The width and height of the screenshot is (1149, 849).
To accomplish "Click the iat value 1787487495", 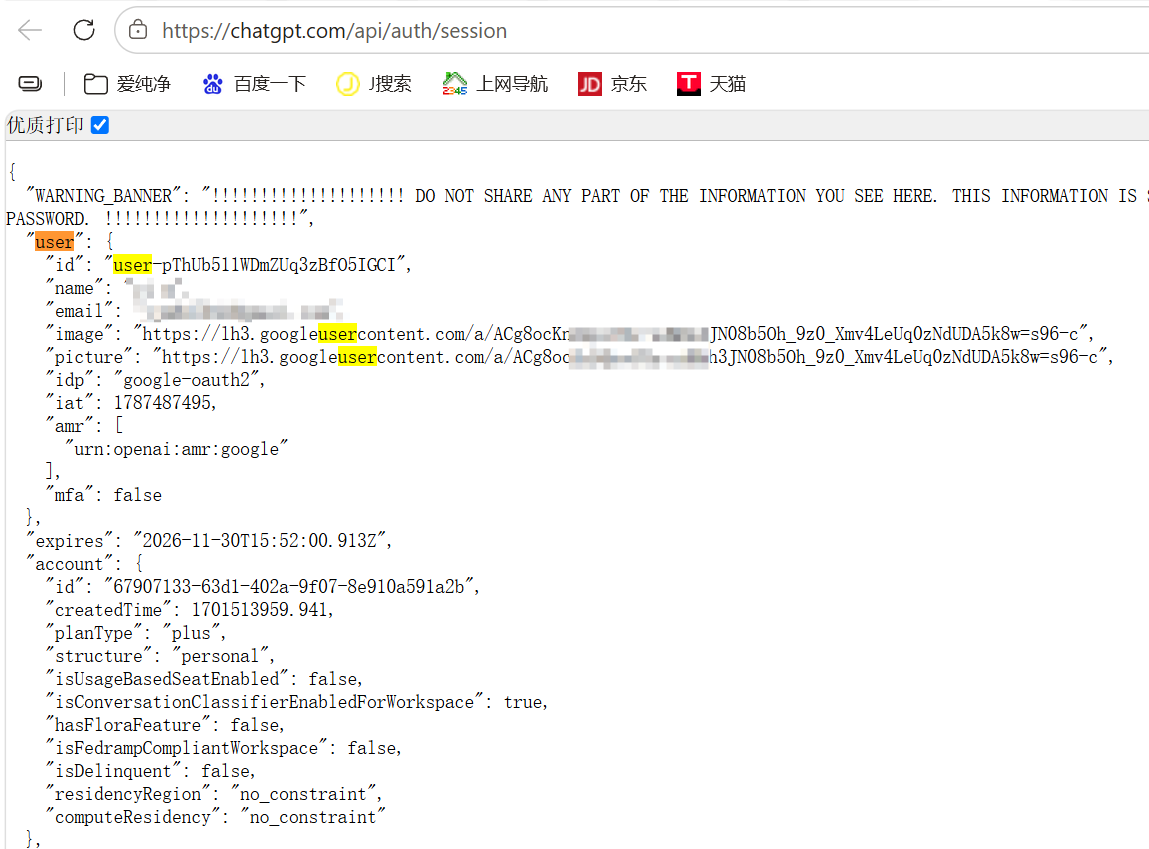I will 163,403.
